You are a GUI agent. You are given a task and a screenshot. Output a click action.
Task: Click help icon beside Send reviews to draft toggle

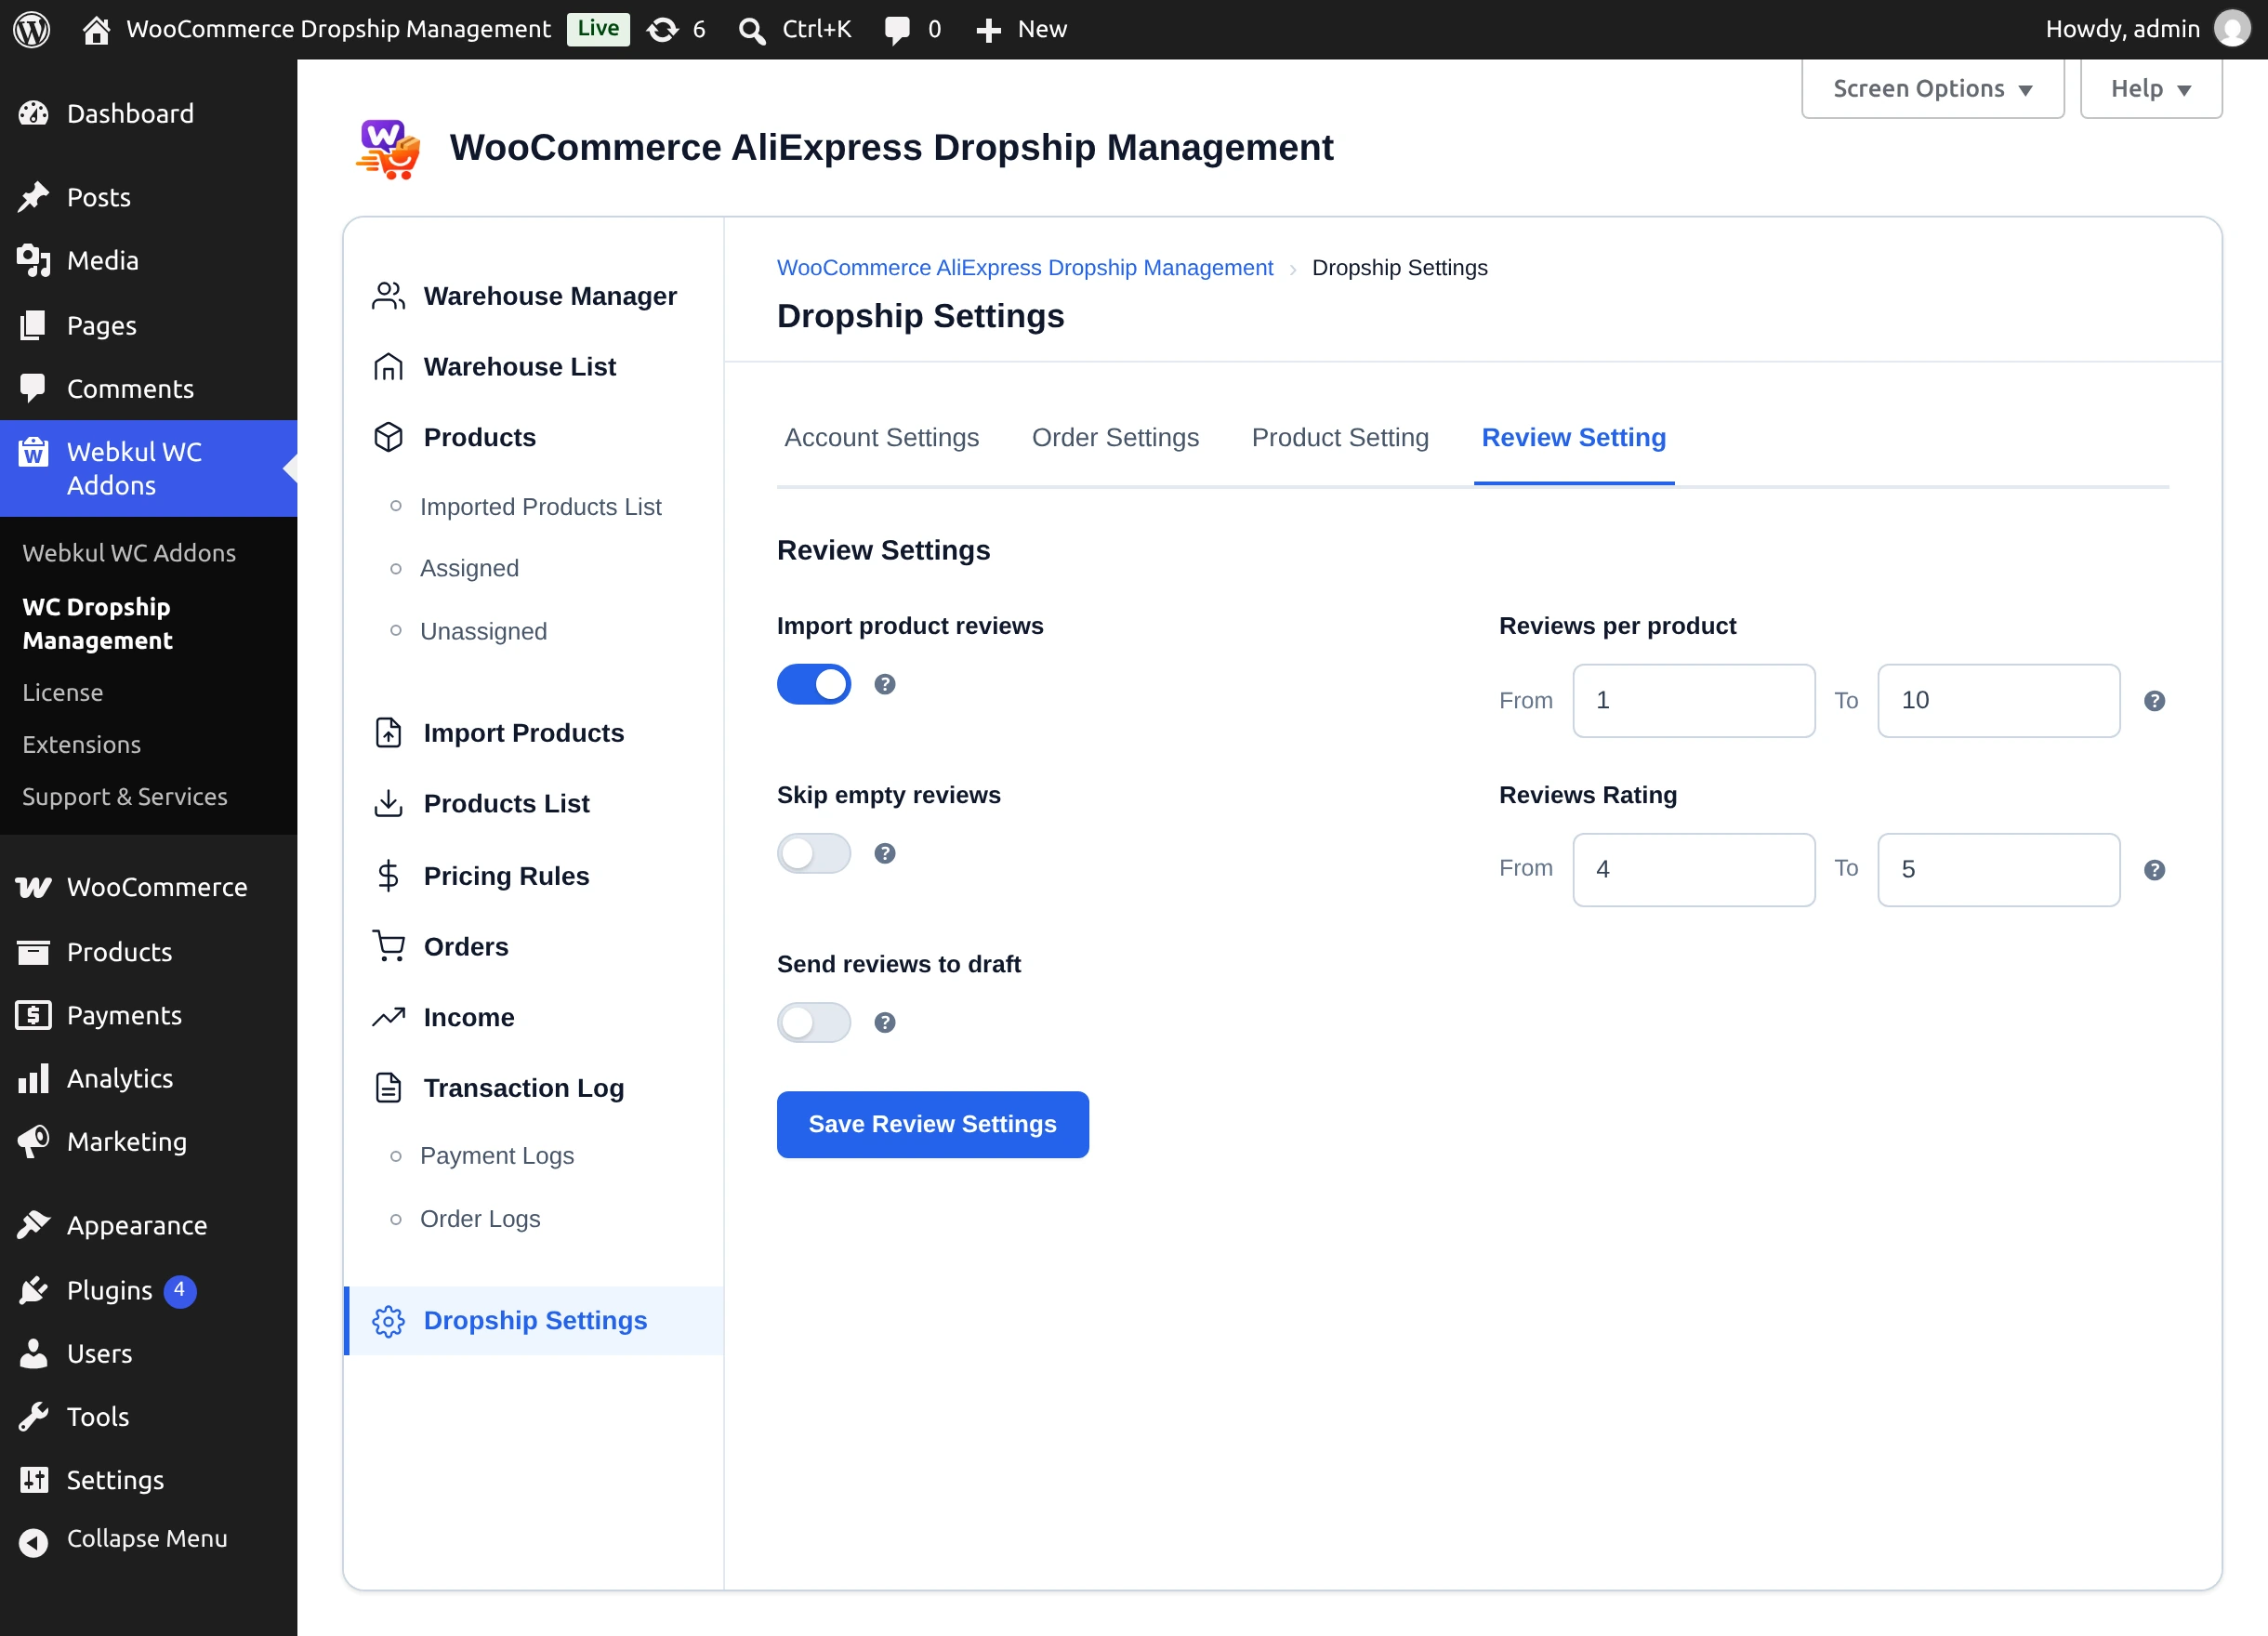[885, 1022]
